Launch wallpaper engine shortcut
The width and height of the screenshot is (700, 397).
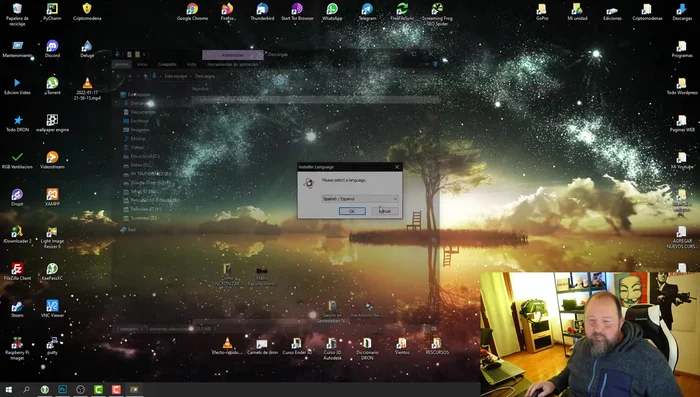pyautogui.click(x=52, y=124)
